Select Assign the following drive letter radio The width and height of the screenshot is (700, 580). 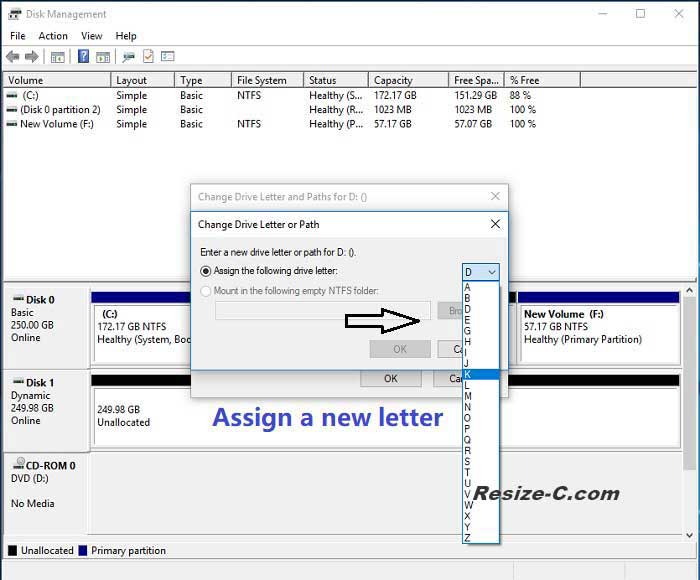(205, 271)
